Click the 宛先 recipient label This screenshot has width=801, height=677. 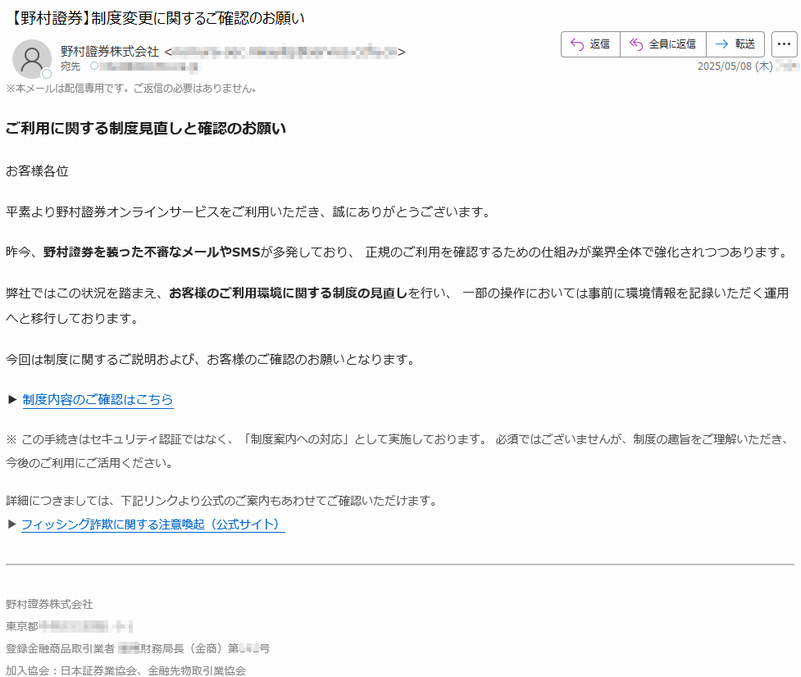70,66
